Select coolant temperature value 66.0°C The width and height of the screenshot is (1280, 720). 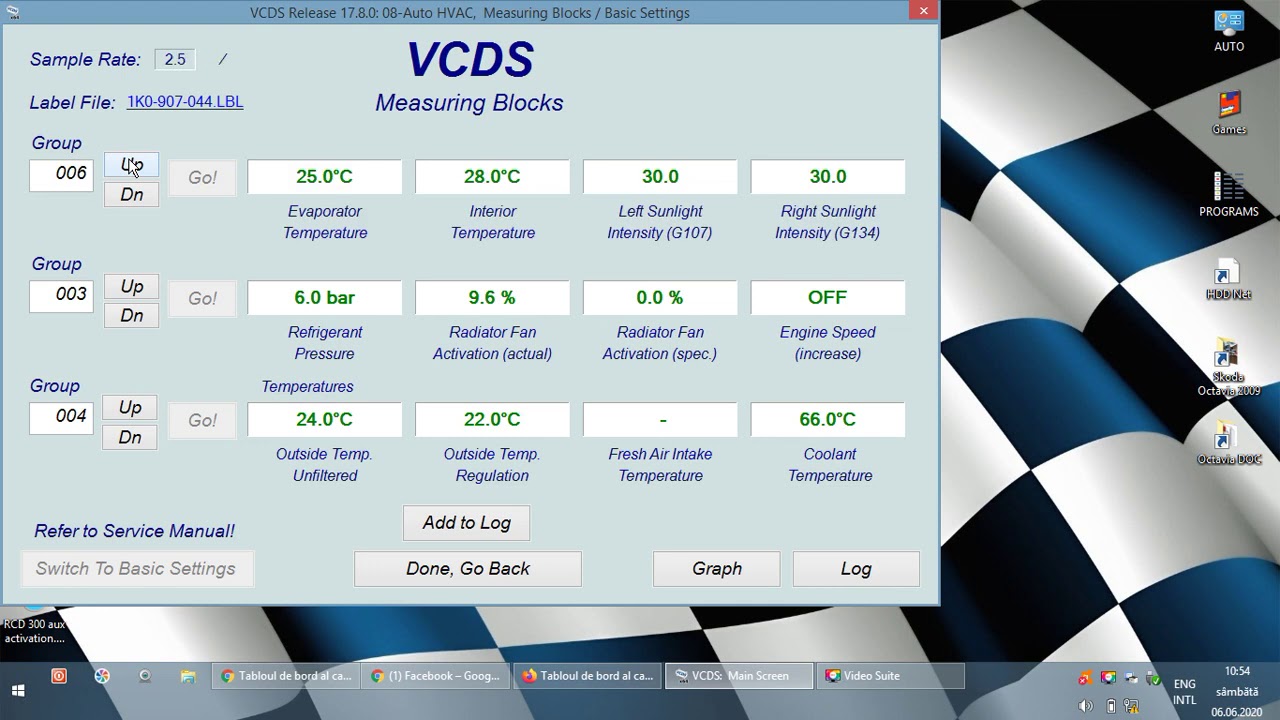828,420
